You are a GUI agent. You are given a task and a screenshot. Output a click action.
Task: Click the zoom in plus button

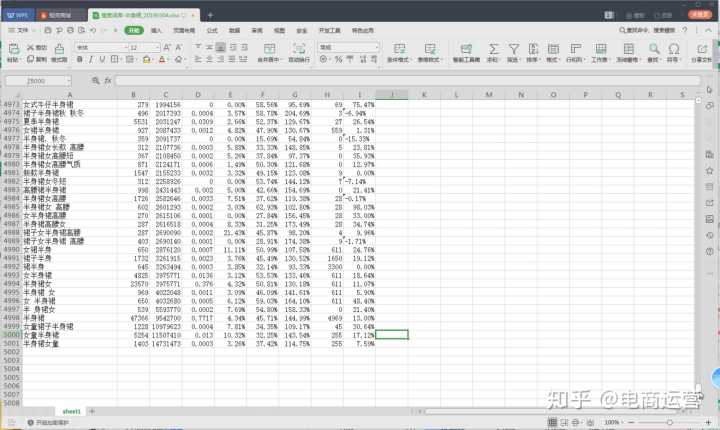708,422
